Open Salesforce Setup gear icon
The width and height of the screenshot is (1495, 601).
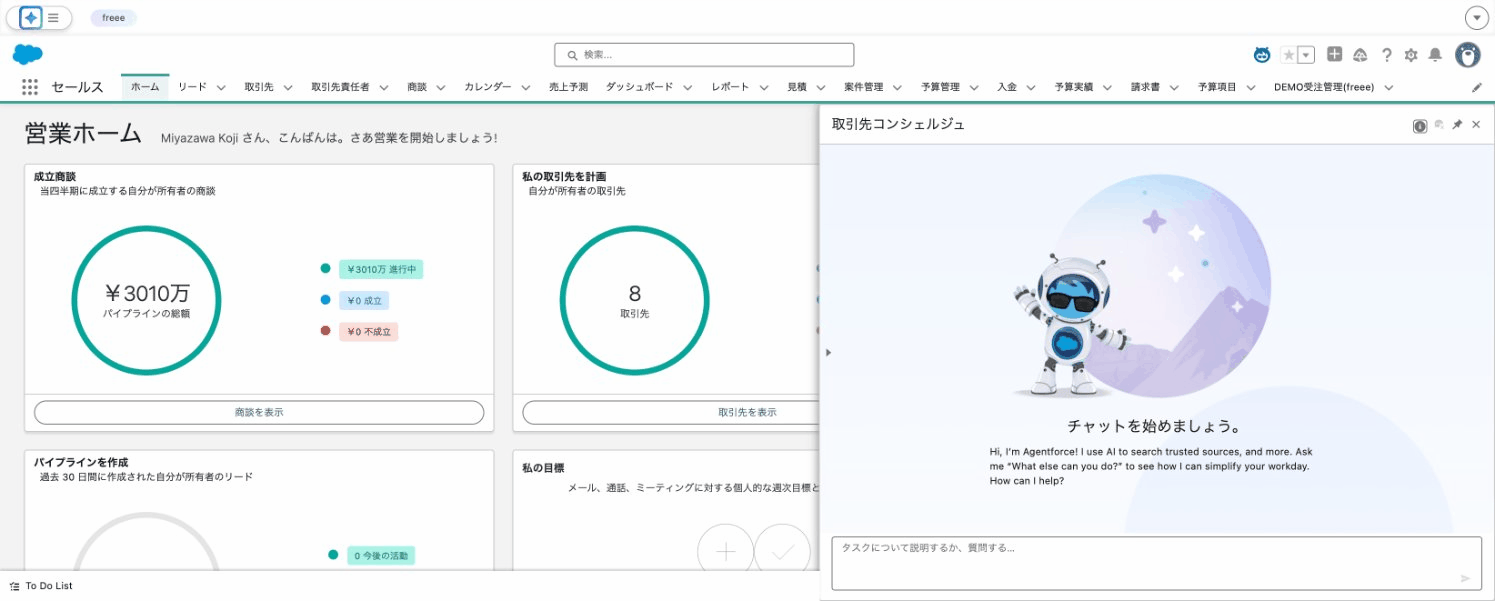pos(1410,55)
